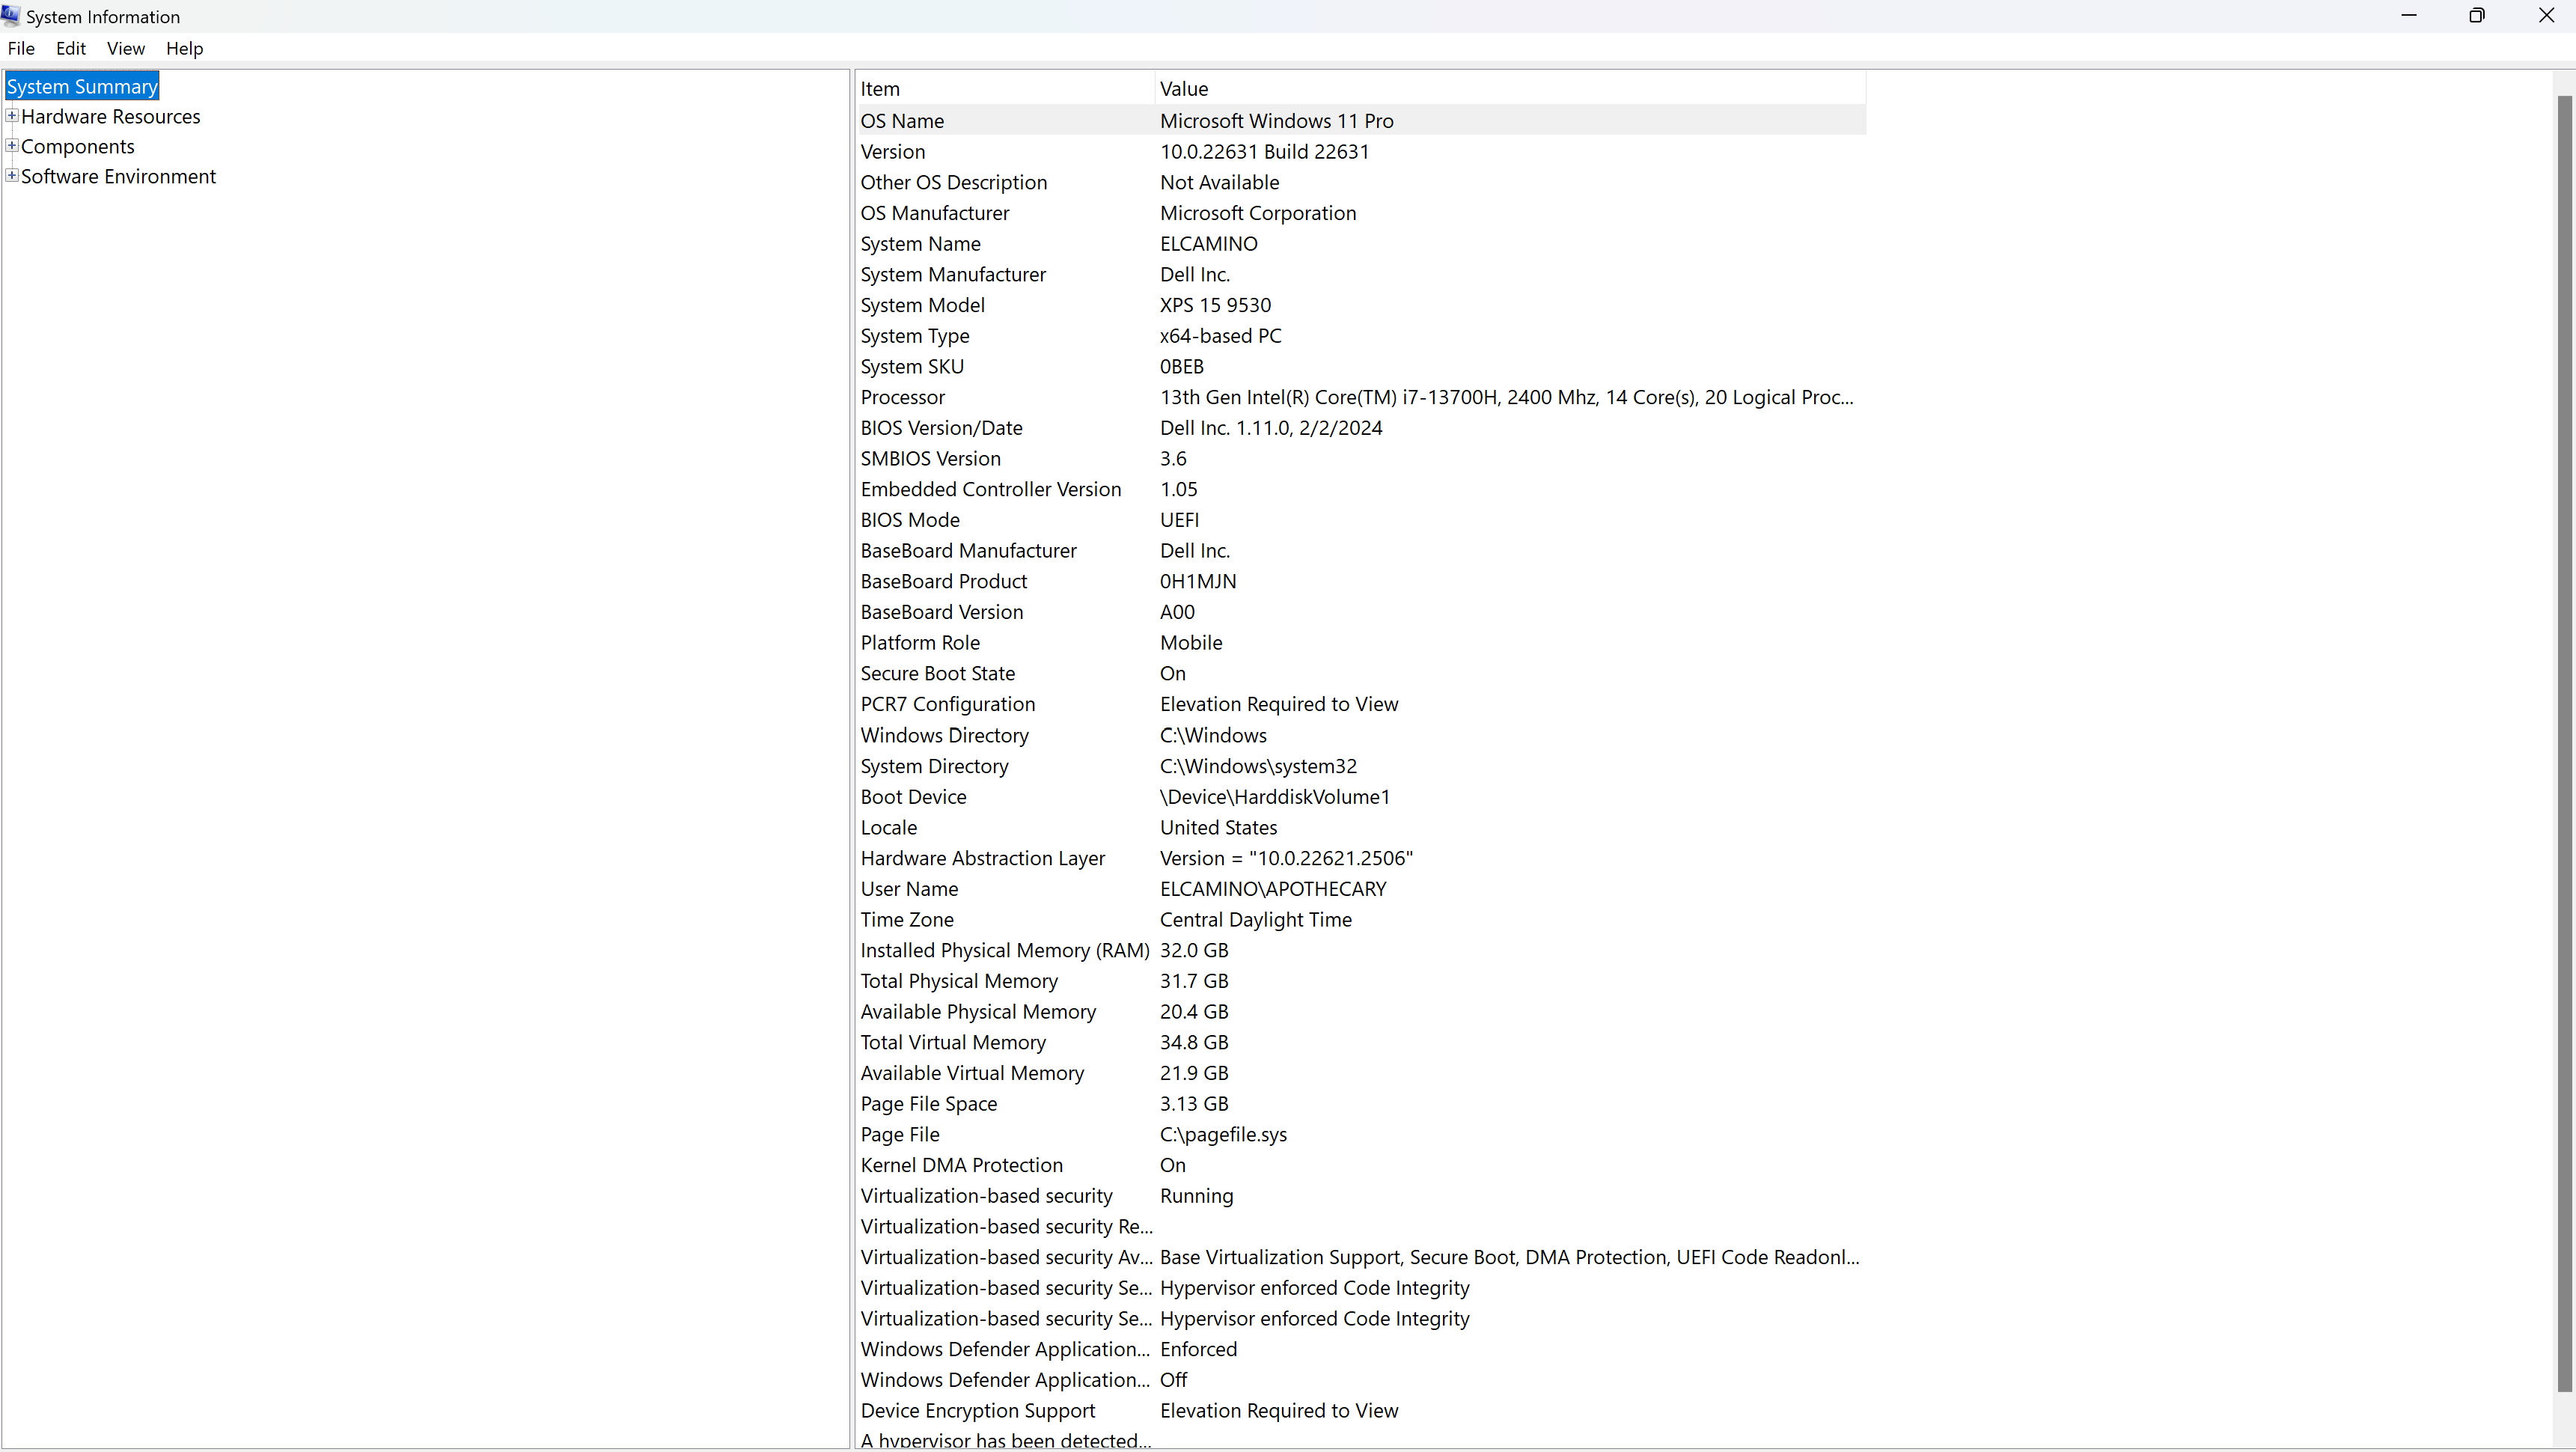Screen dimensions: 2576x1452
Task: Expand the Components tree node
Action: pyautogui.click(x=12, y=146)
